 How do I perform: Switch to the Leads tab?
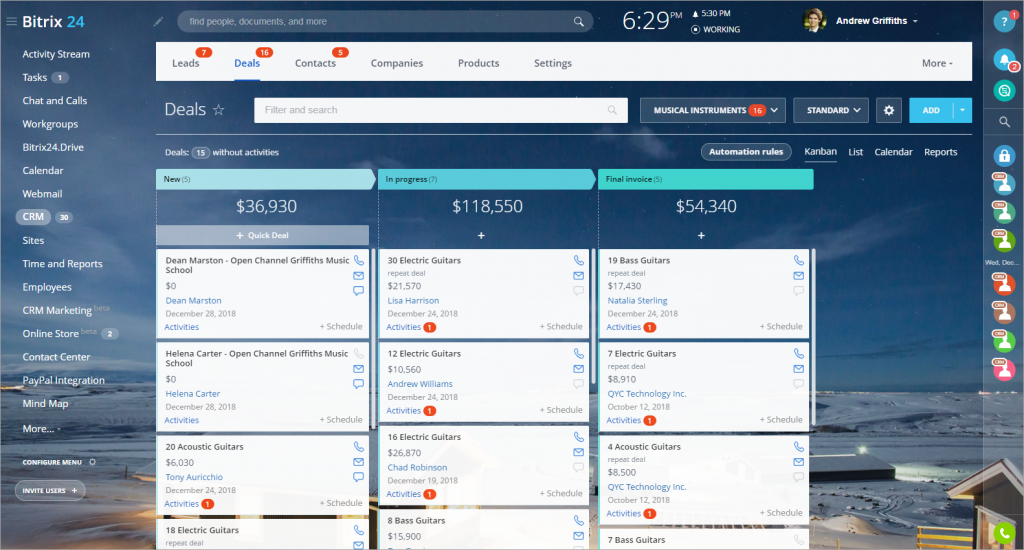[x=185, y=63]
